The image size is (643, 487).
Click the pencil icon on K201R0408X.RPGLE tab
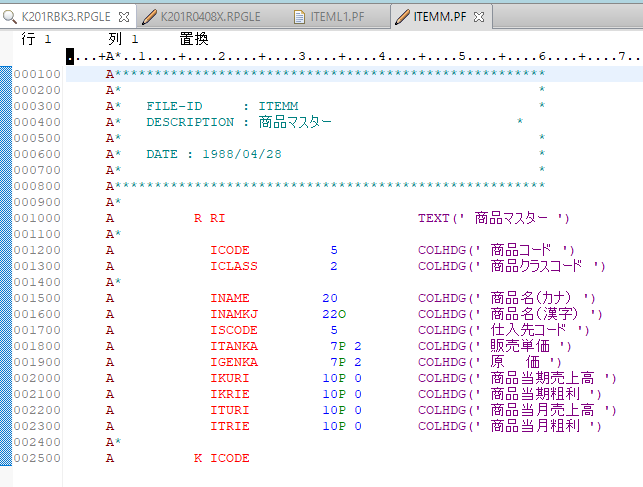point(149,17)
